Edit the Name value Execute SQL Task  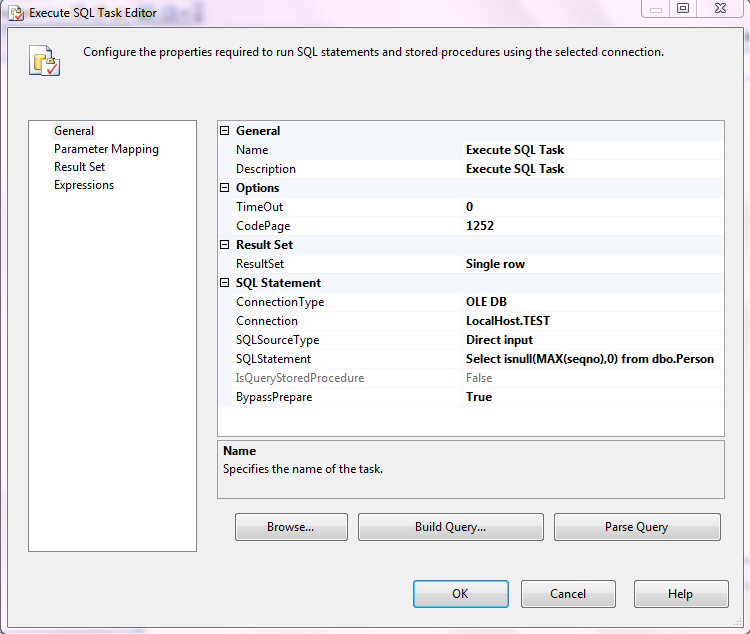tap(593, 150)
